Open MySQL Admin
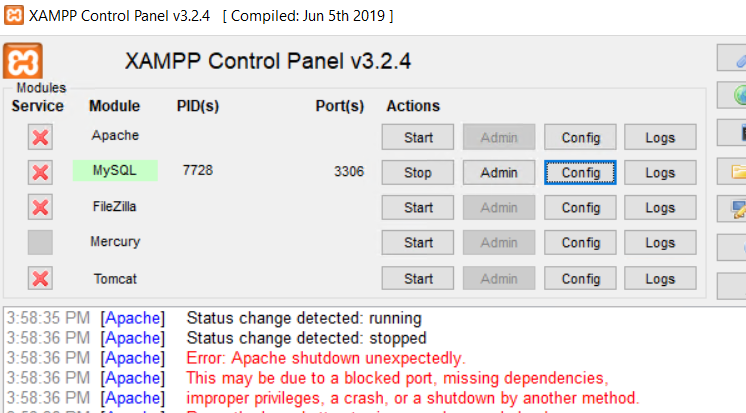This screenshot has width=746, height=413. click(499, 172)
